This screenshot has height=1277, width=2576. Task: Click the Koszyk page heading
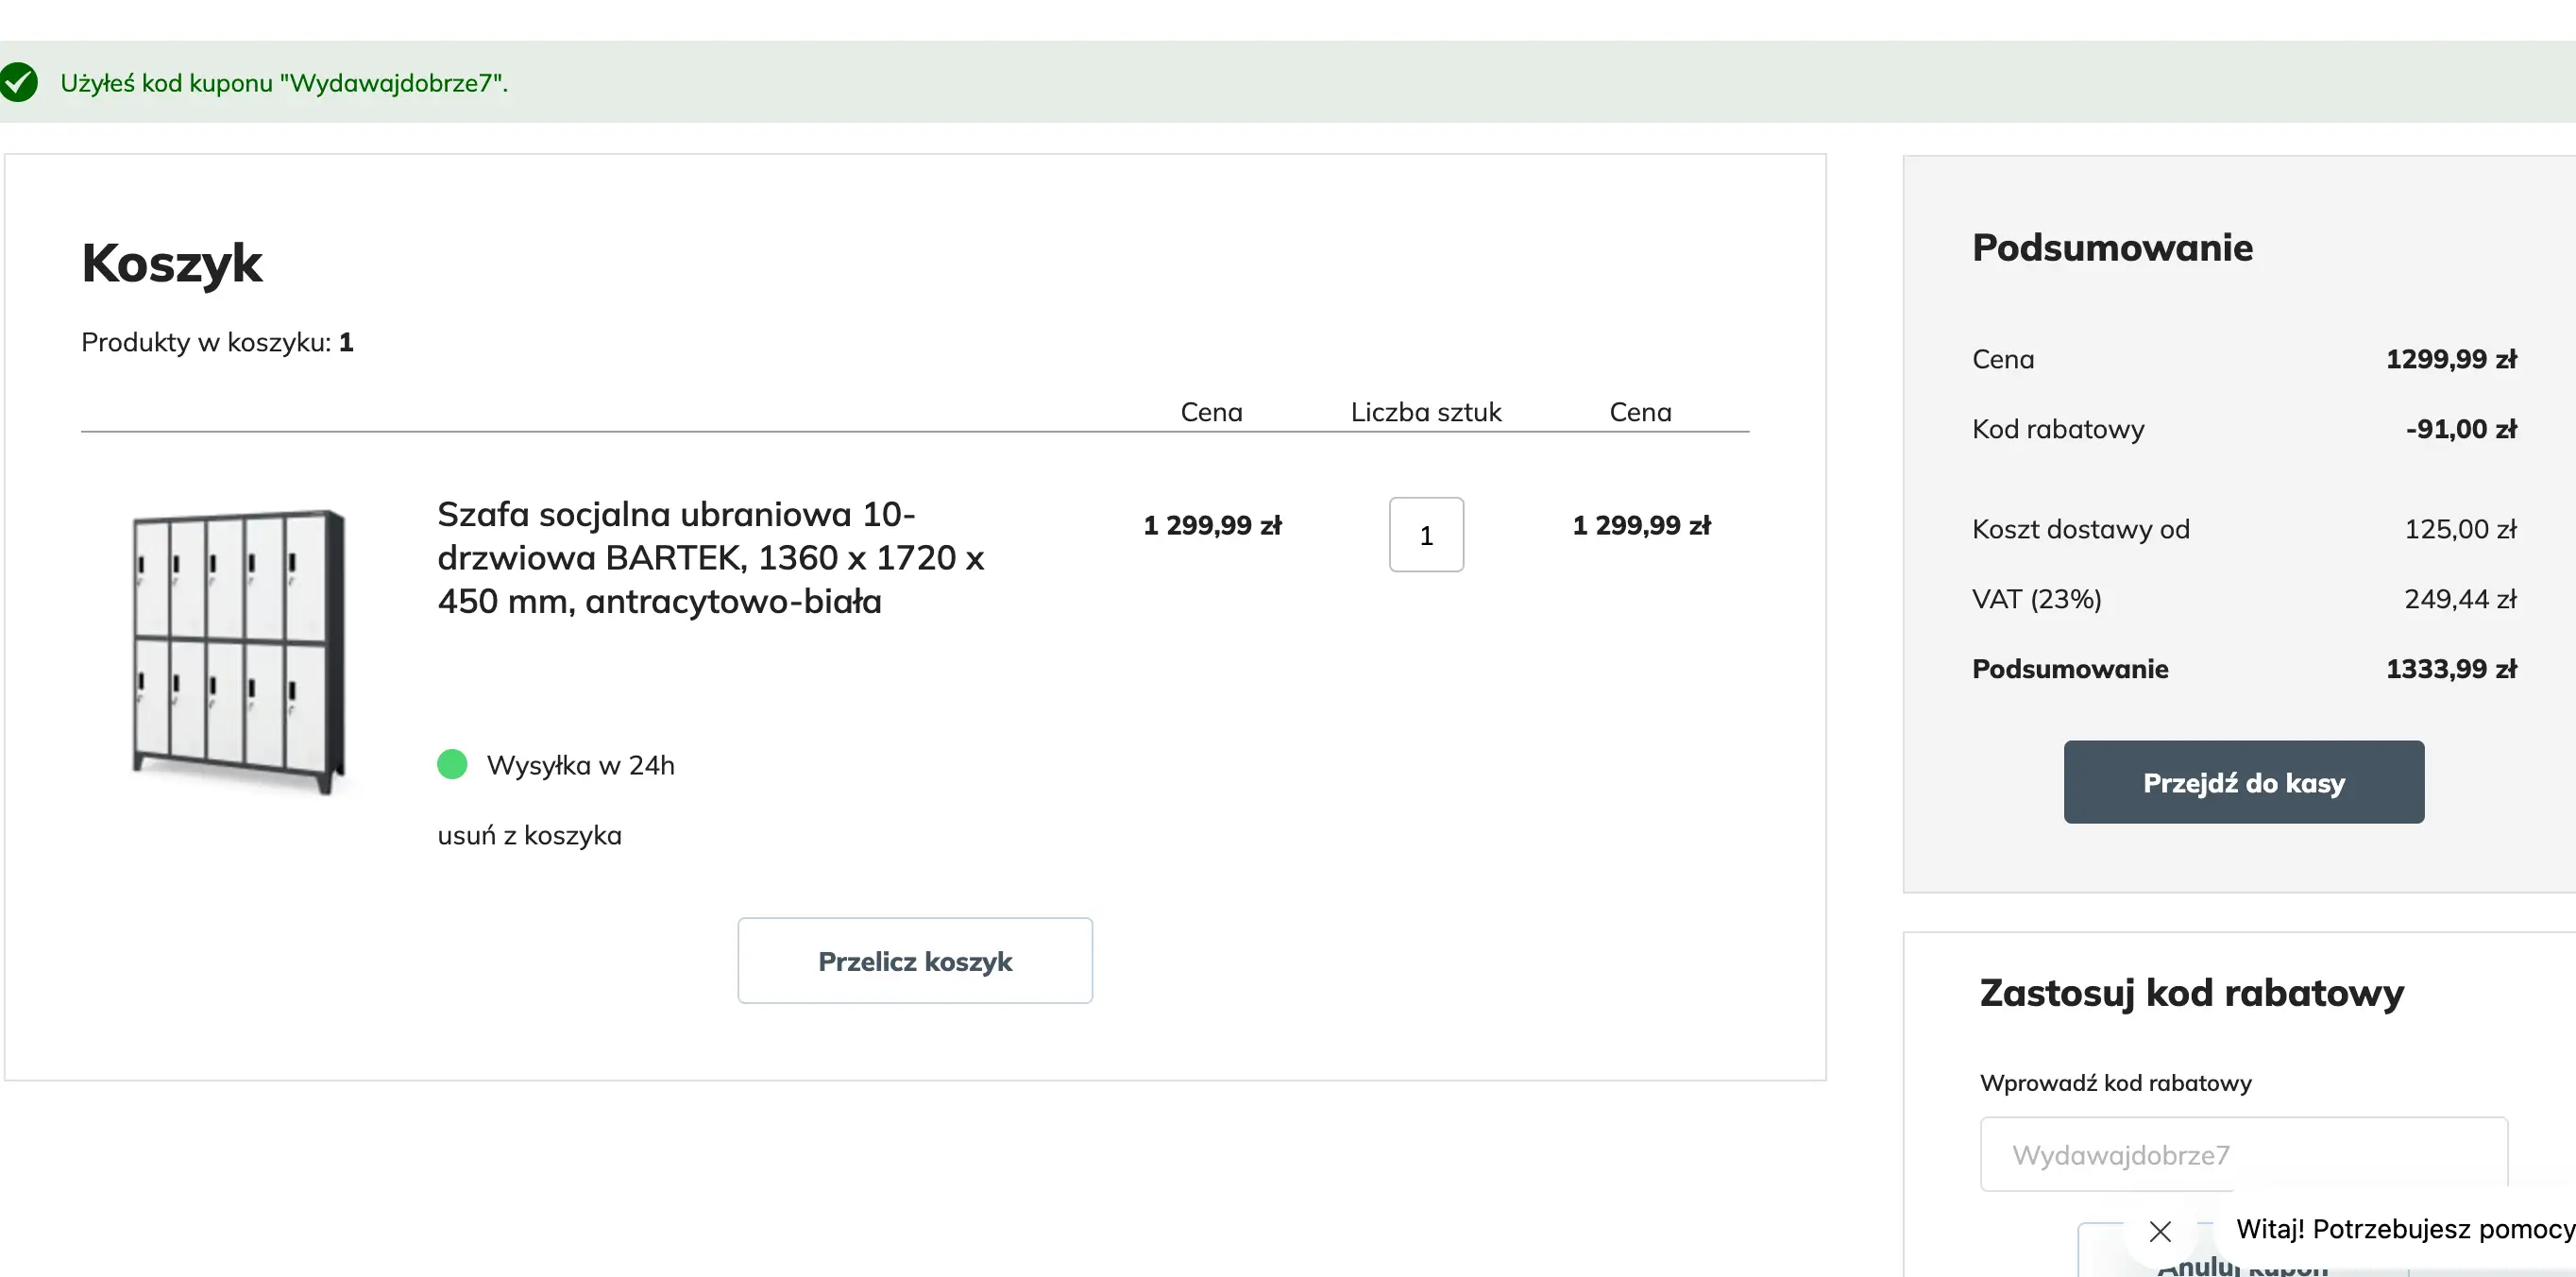click(171, 263)
